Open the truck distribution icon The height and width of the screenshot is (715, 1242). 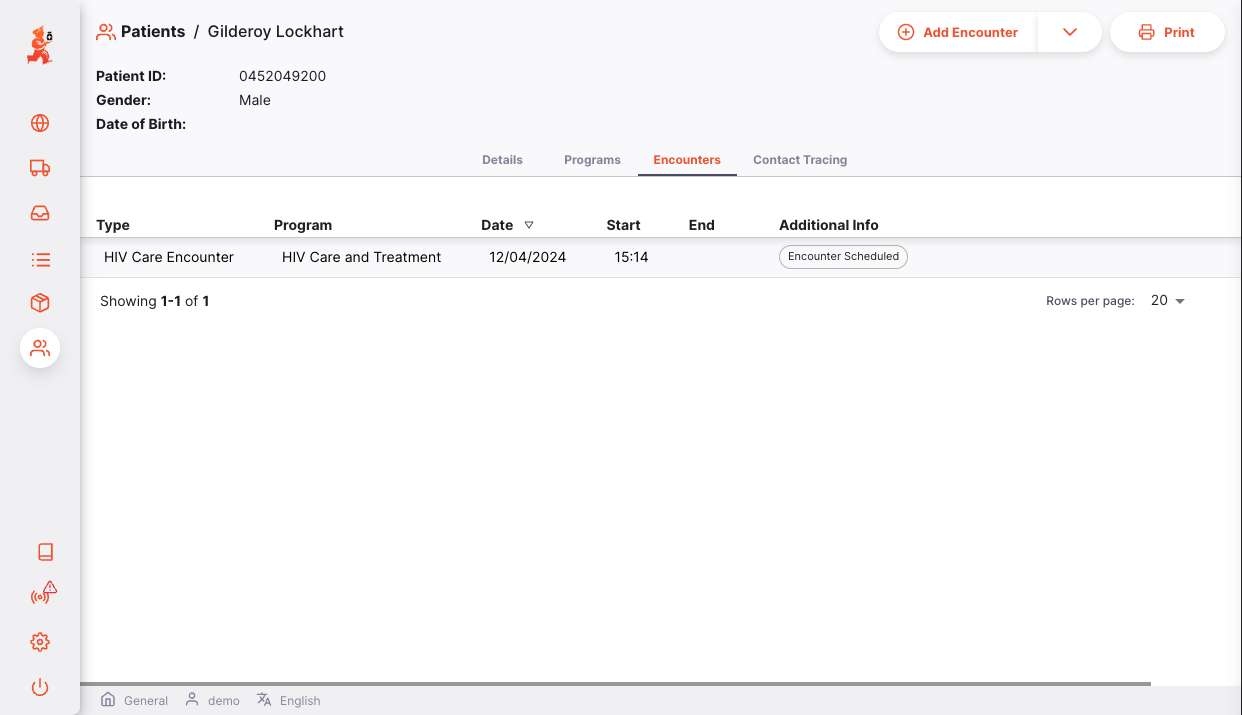coord(40,168)
